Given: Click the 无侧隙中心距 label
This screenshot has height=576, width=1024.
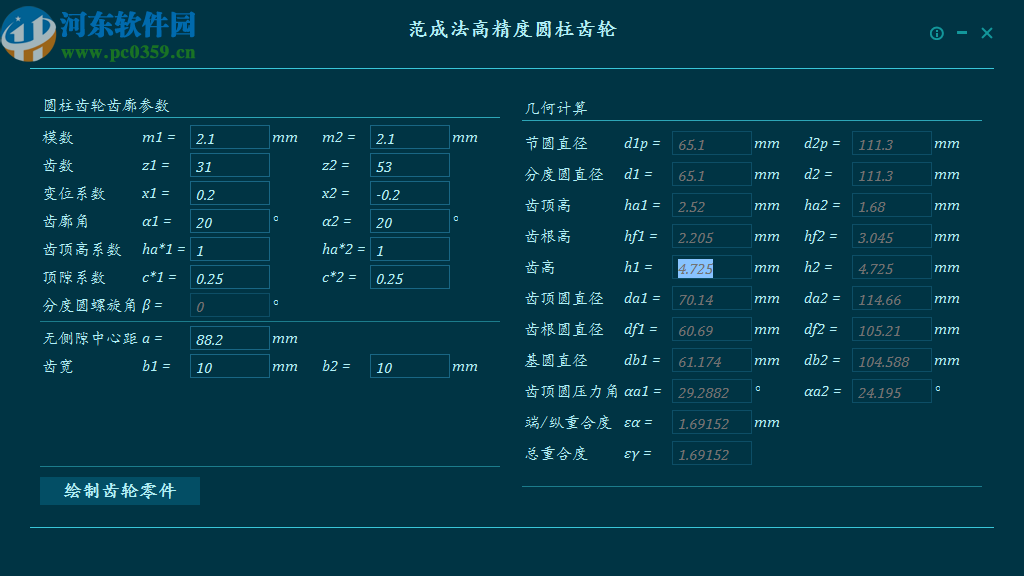Looking at the screenshot, I should tap(90, 338).
